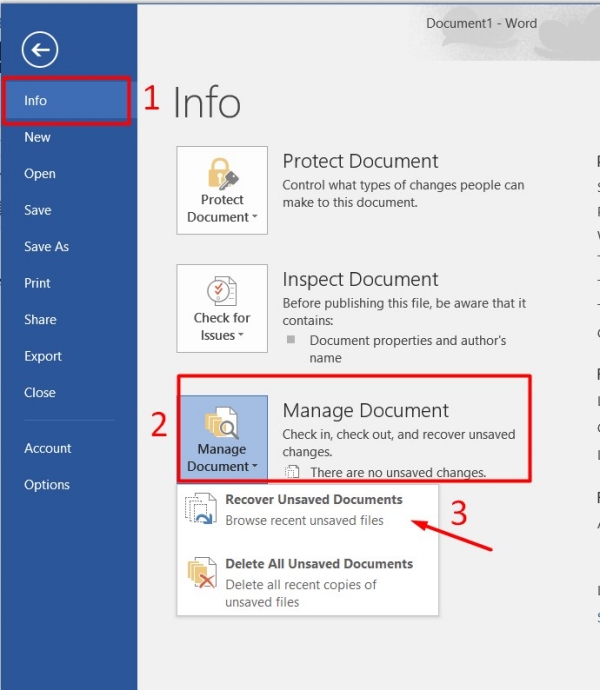
Task: Open Account settings in sidebar
Action: click(48, 448)
